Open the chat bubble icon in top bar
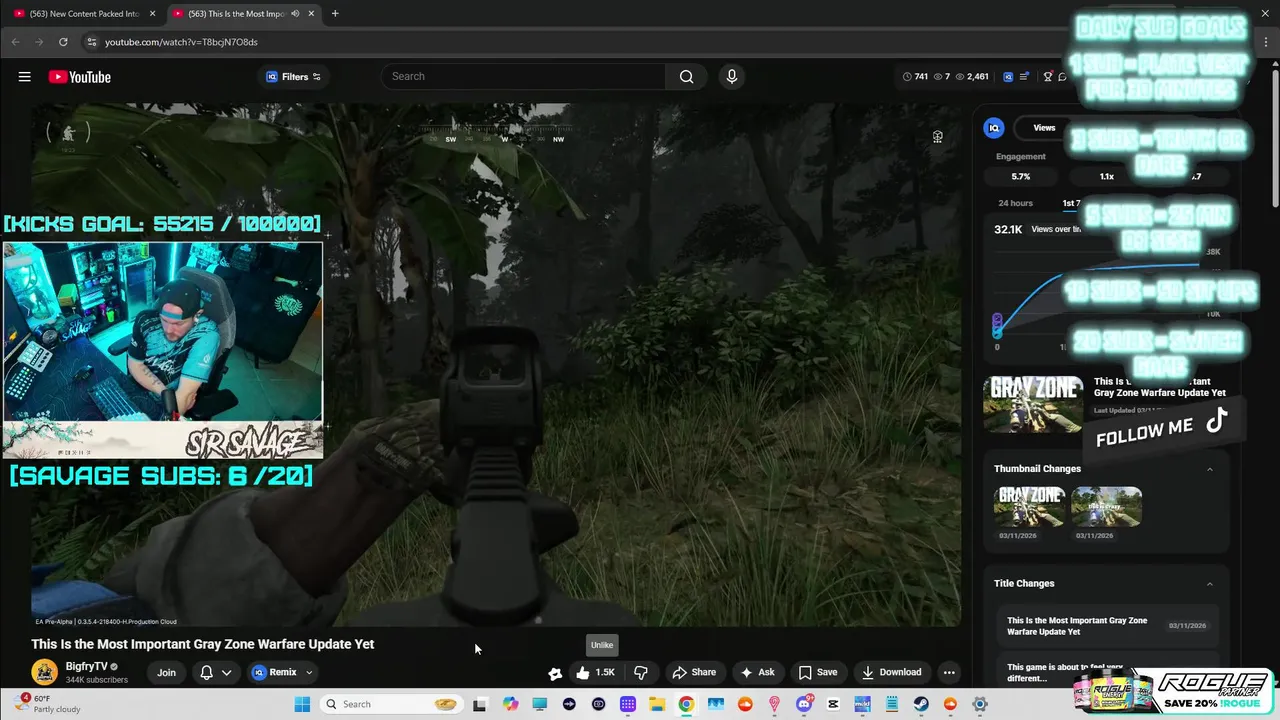Image resolution: width=1280 pixels, height=720 pixels. tap(1062, 77)
